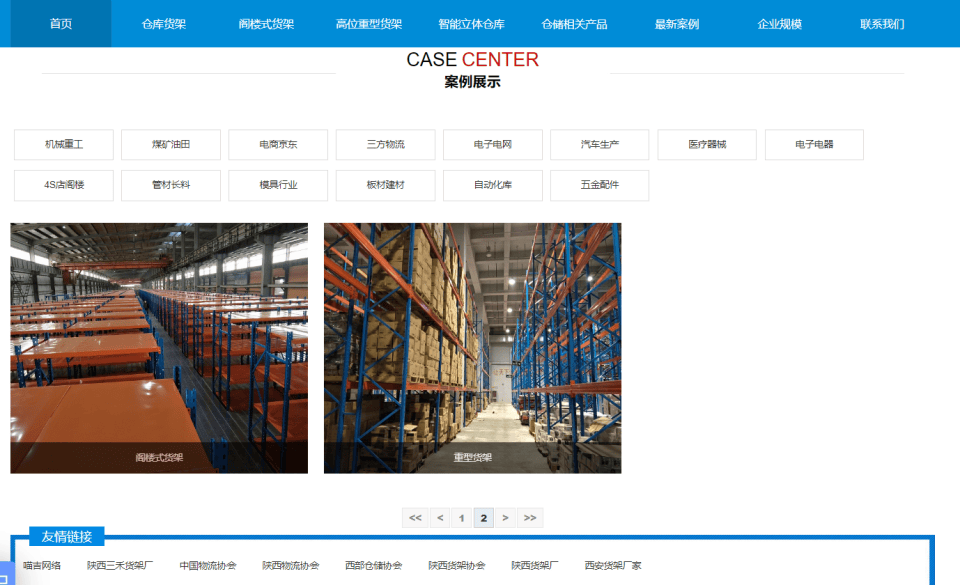Select 五金配件 case category
This screenshot has width=960, height=585.
pyautogui.click(x=600, y=185)
